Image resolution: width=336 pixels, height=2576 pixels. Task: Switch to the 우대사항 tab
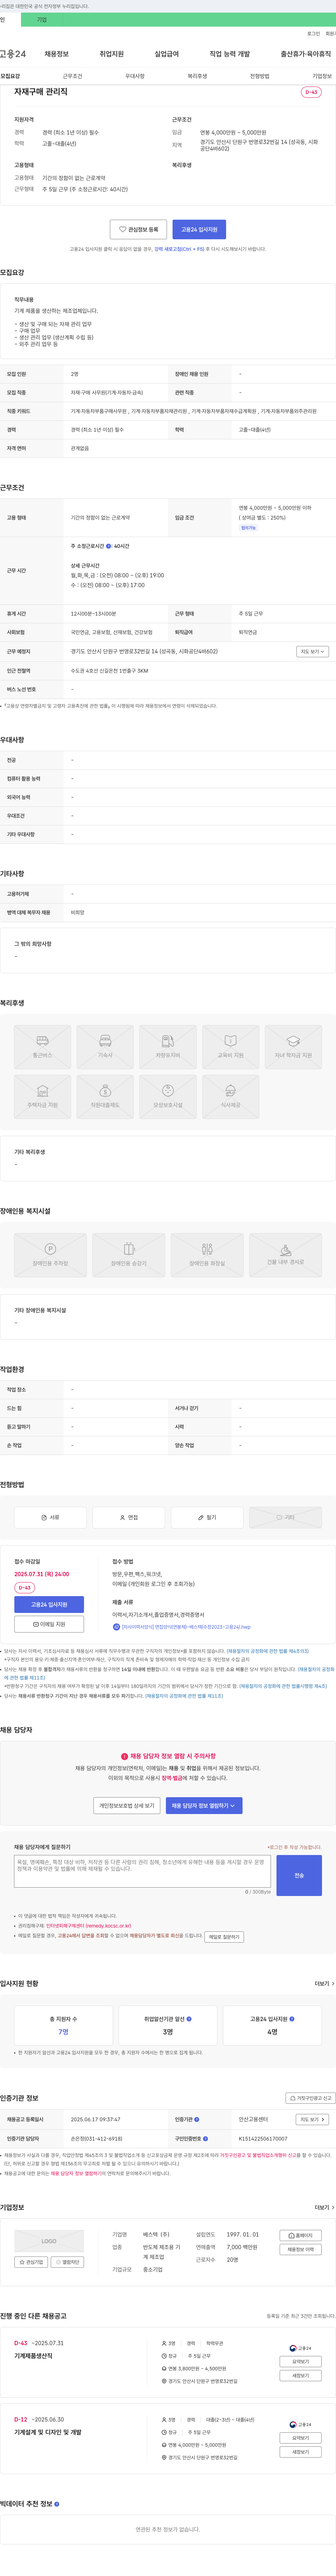click(x=135, y=76)
